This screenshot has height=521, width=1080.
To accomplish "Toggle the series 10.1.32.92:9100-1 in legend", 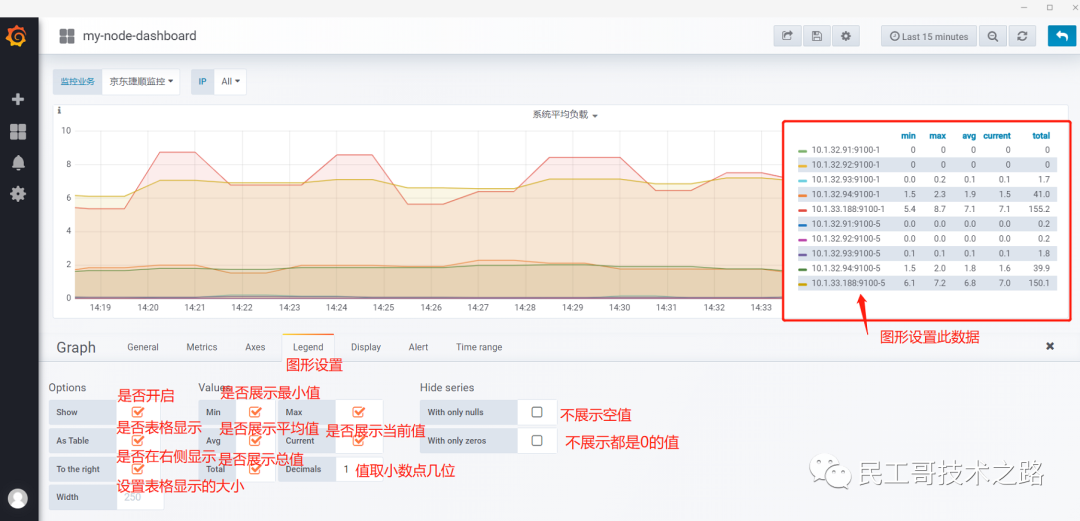I will tap(845, 165).
